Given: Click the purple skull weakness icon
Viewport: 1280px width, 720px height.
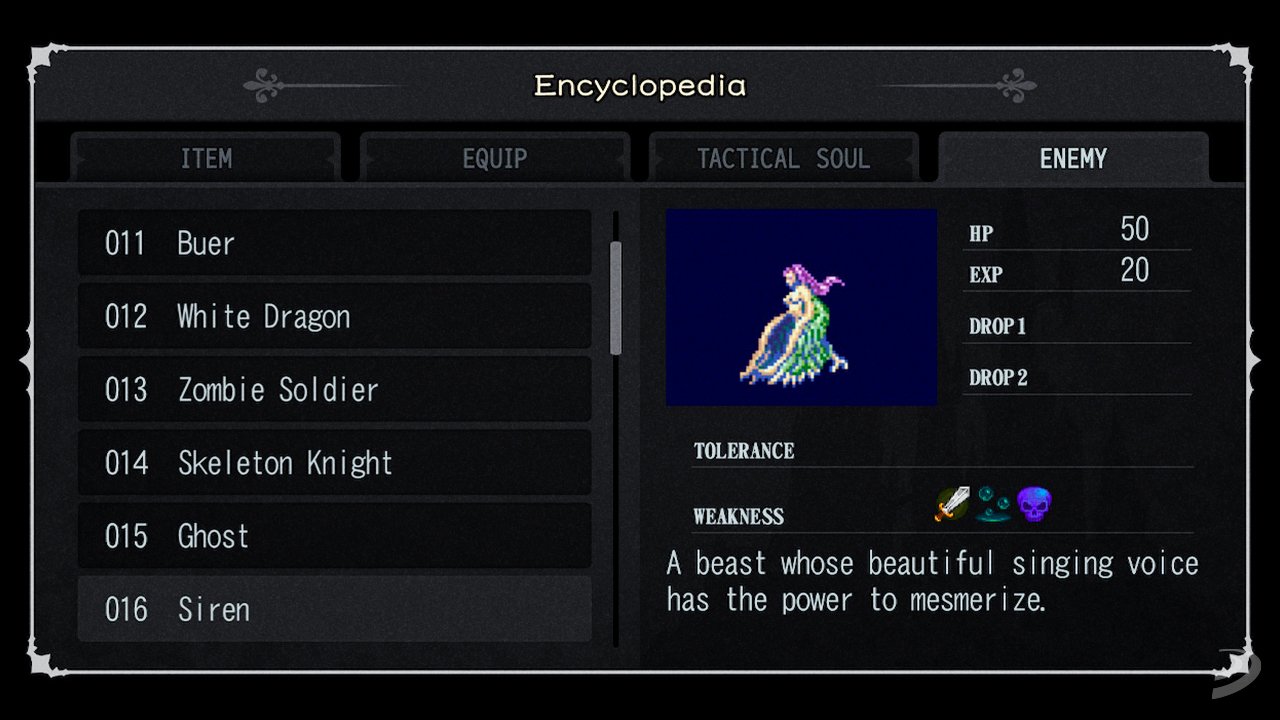Looking at the screenshot, I should pyautogui.click(x=1035, y=504).
